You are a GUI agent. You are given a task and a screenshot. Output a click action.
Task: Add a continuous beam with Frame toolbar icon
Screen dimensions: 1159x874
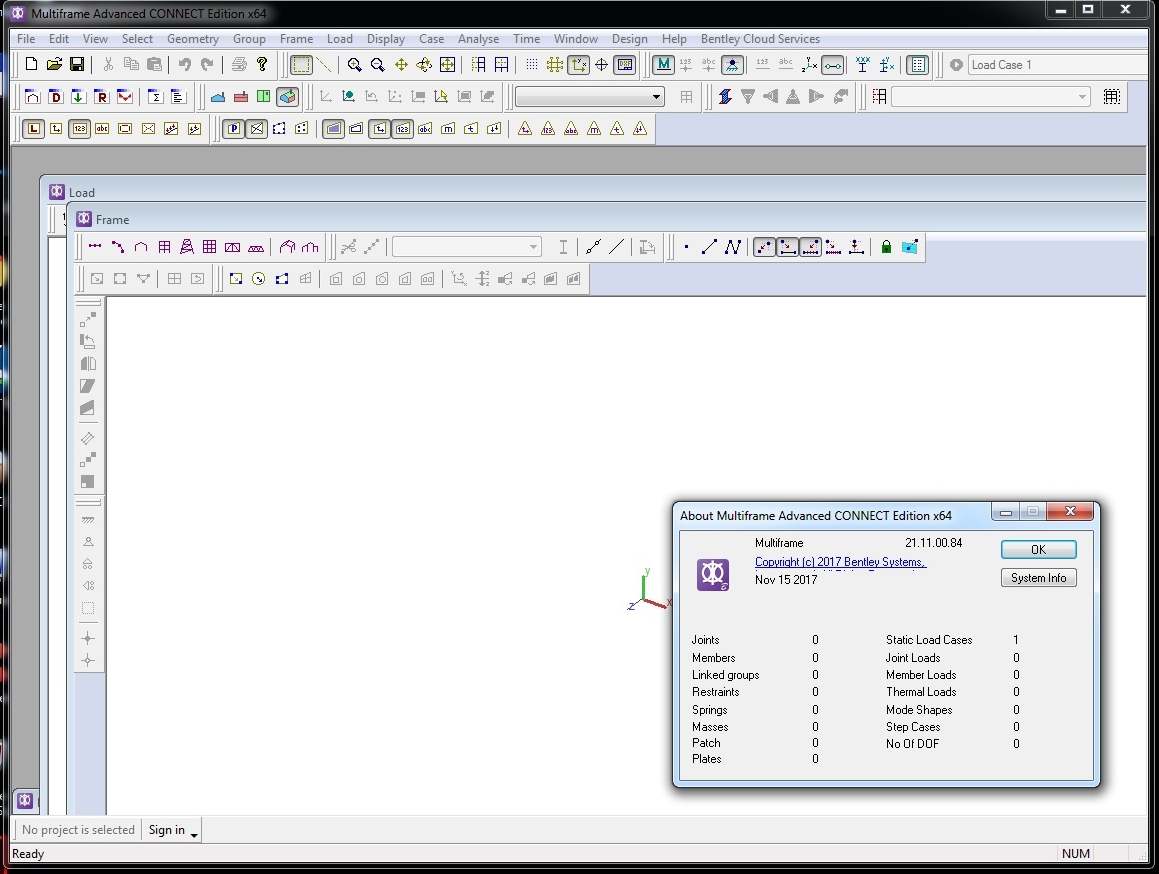click(95, 247)
